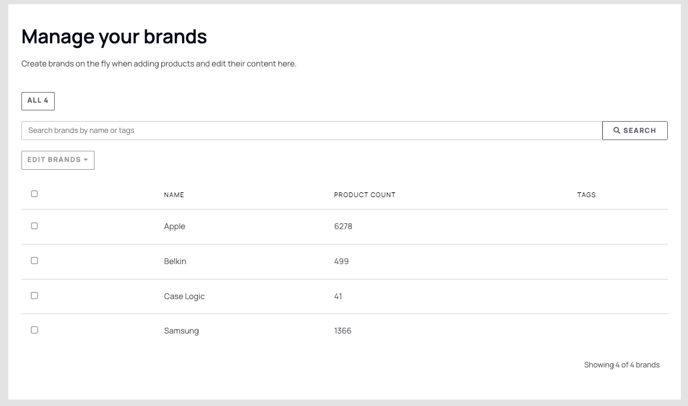
Task: Click the Tags column header
Action: point(586,195)
